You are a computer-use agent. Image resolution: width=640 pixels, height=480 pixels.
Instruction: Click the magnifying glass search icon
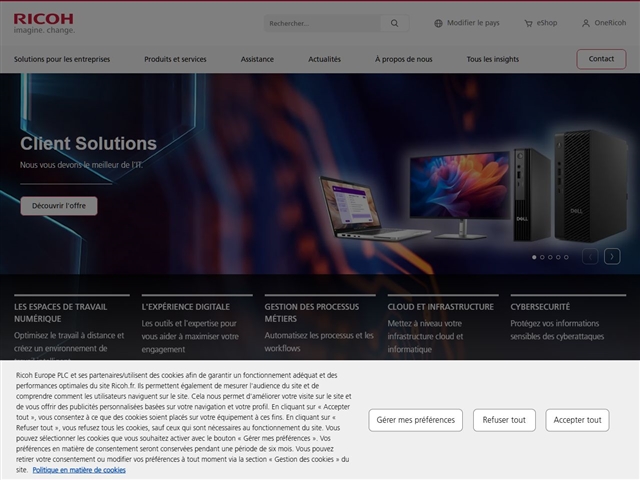pyautogui.click(x=394, y=23)
